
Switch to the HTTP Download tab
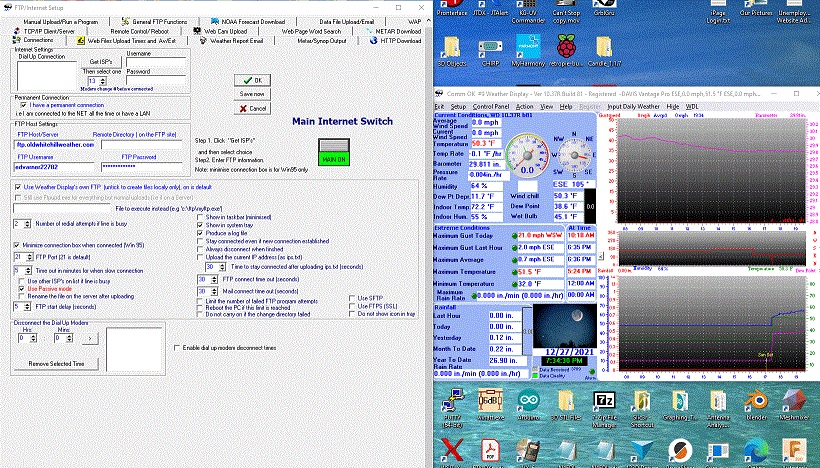click(x=395, y=41)
